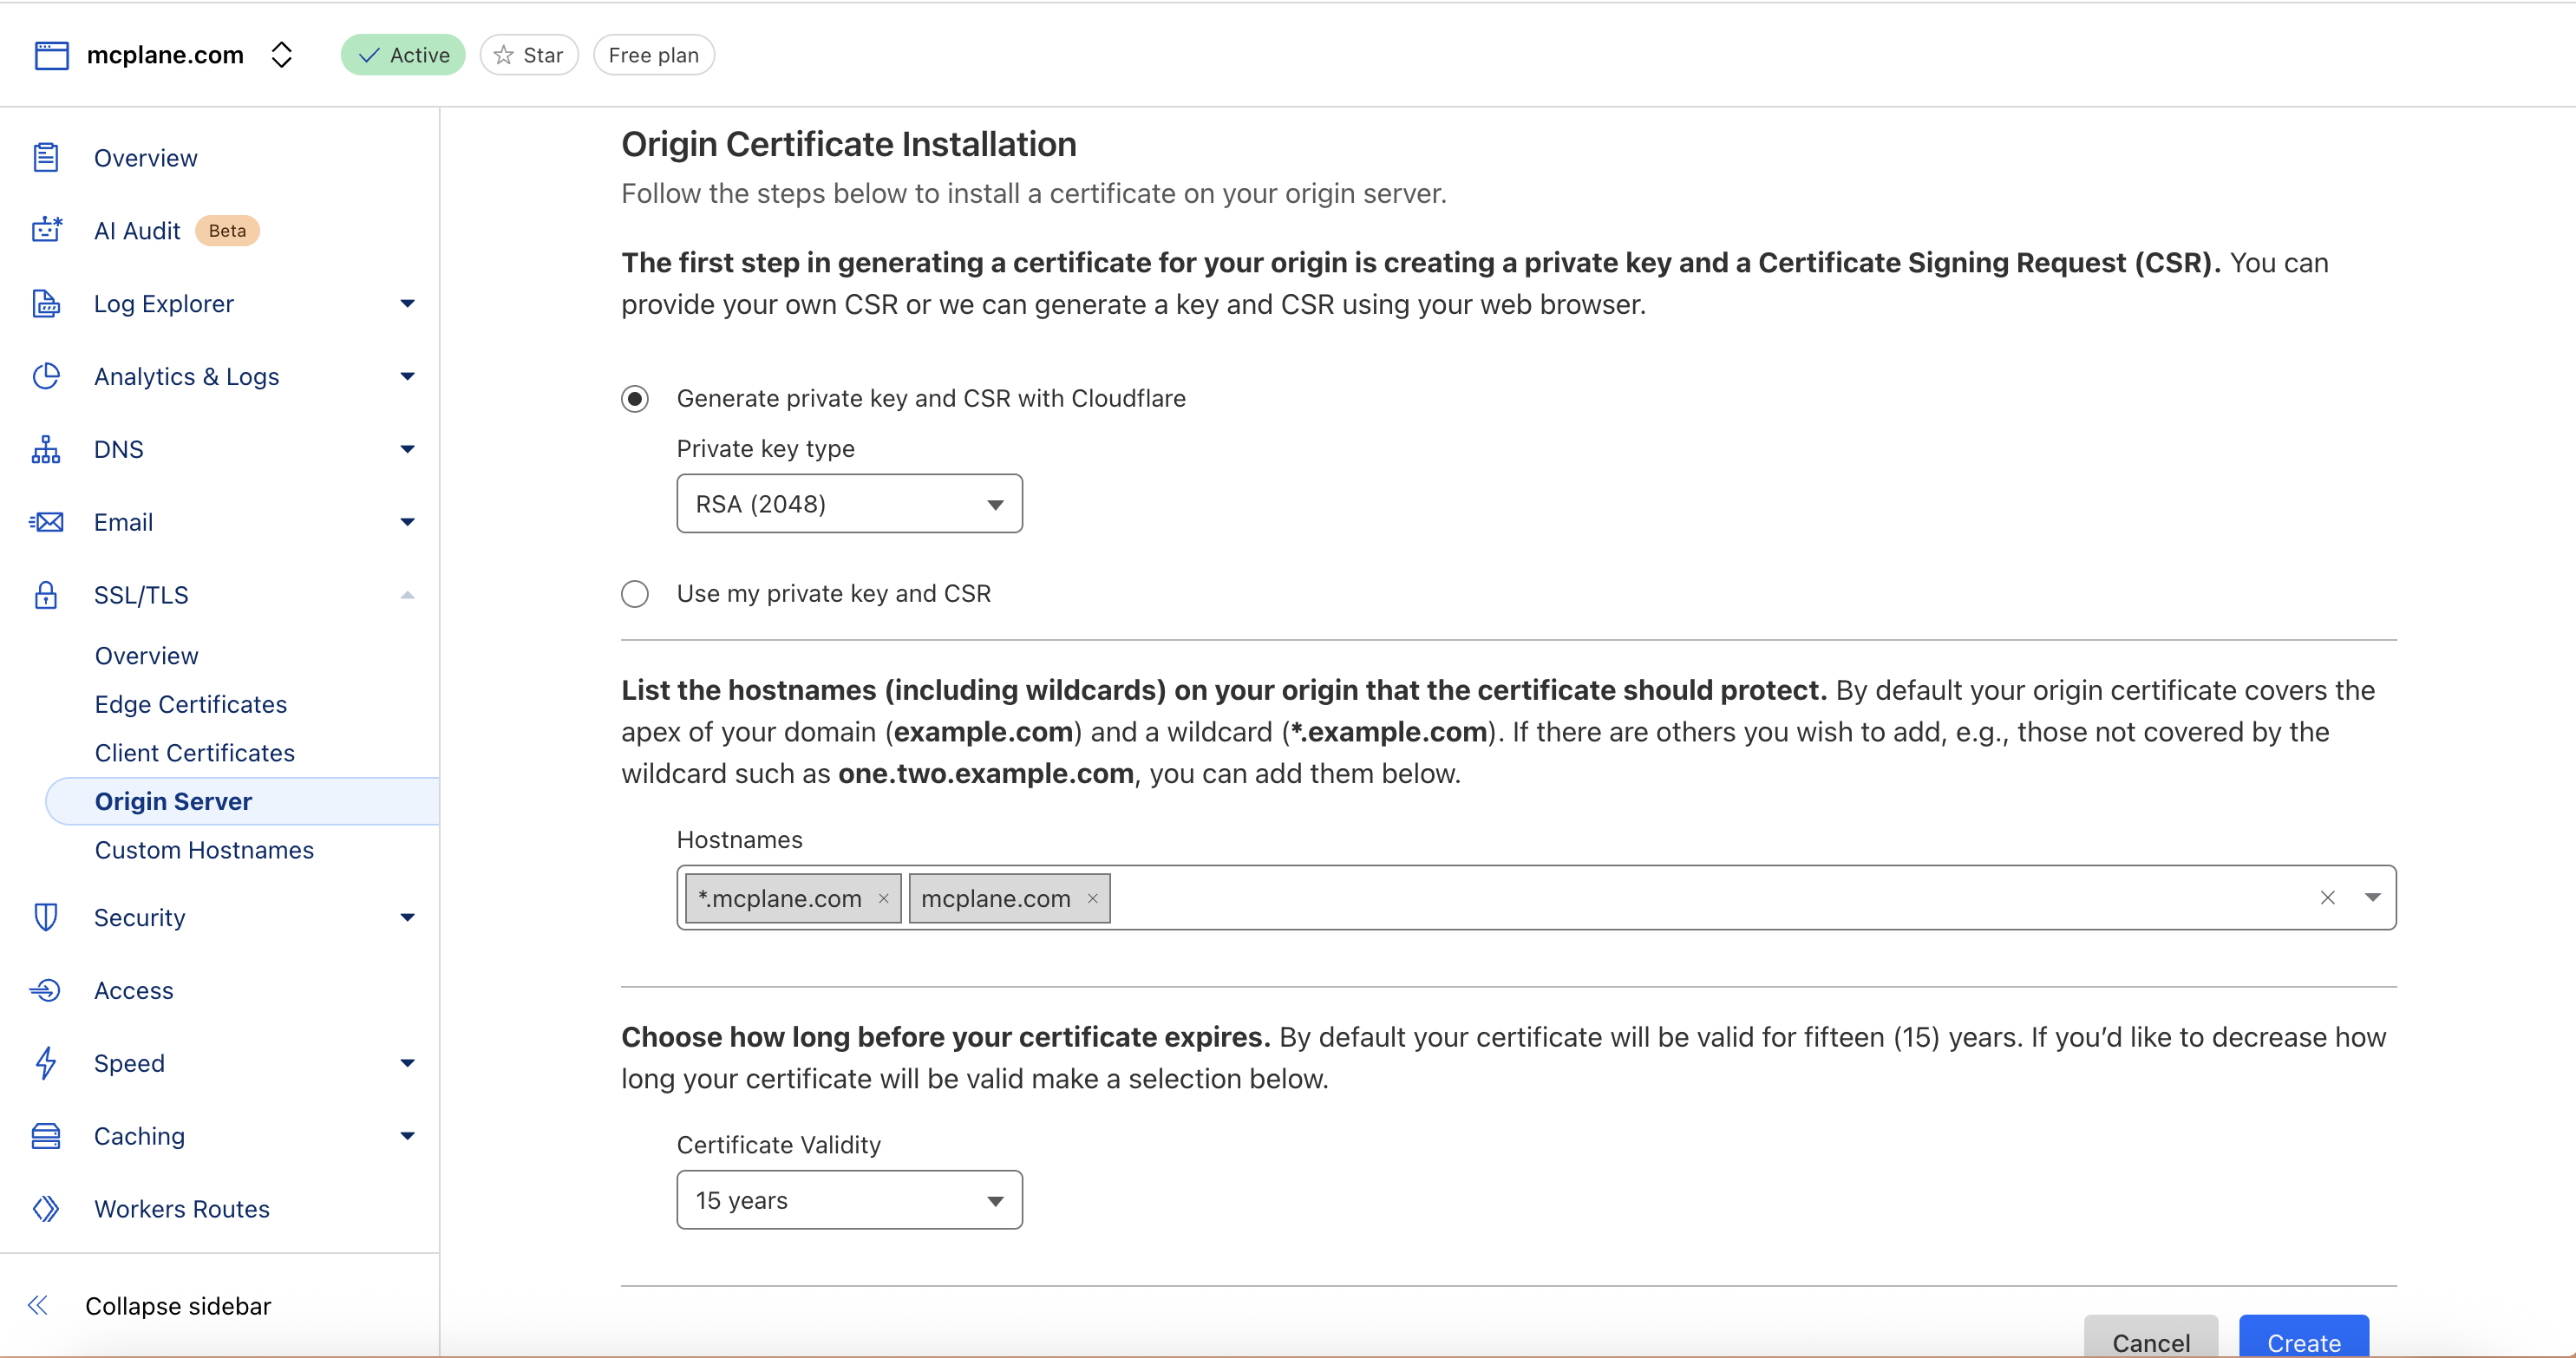Open Workers Routes in the sidebar

pos(182,1210)
